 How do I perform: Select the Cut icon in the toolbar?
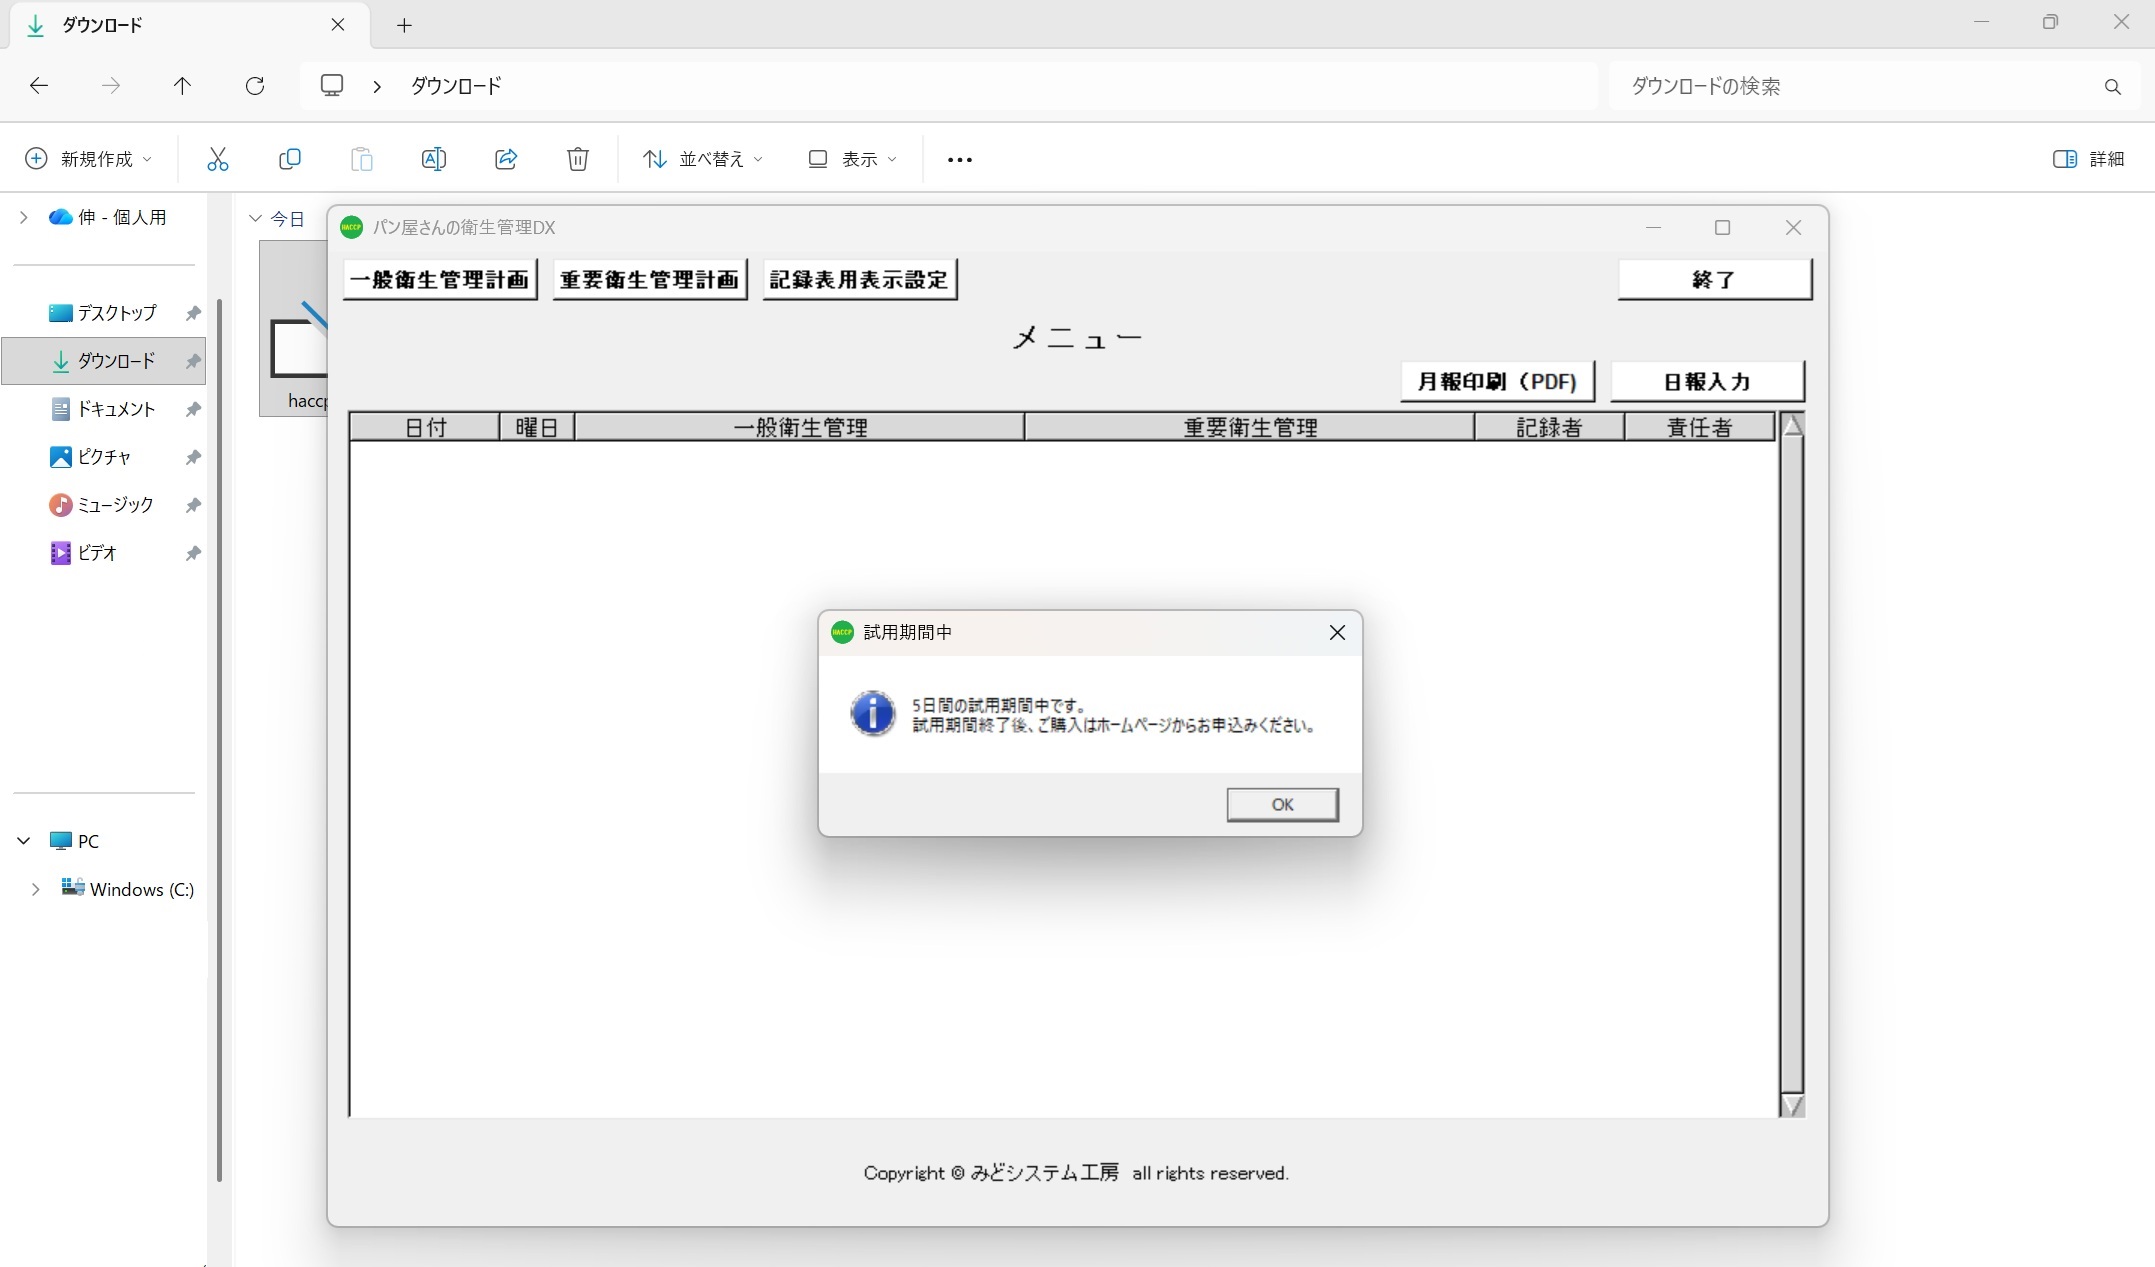[217, 159]
